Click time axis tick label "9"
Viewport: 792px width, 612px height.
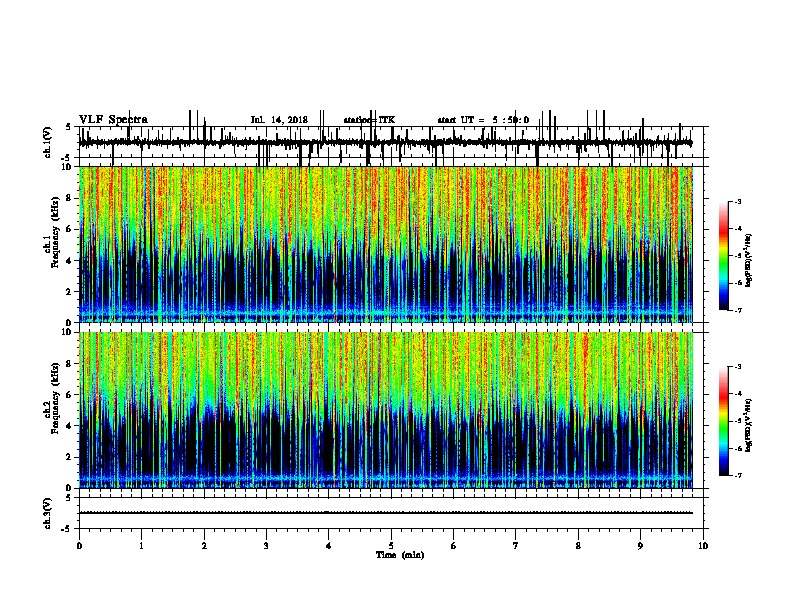click(x=640, y=546)
